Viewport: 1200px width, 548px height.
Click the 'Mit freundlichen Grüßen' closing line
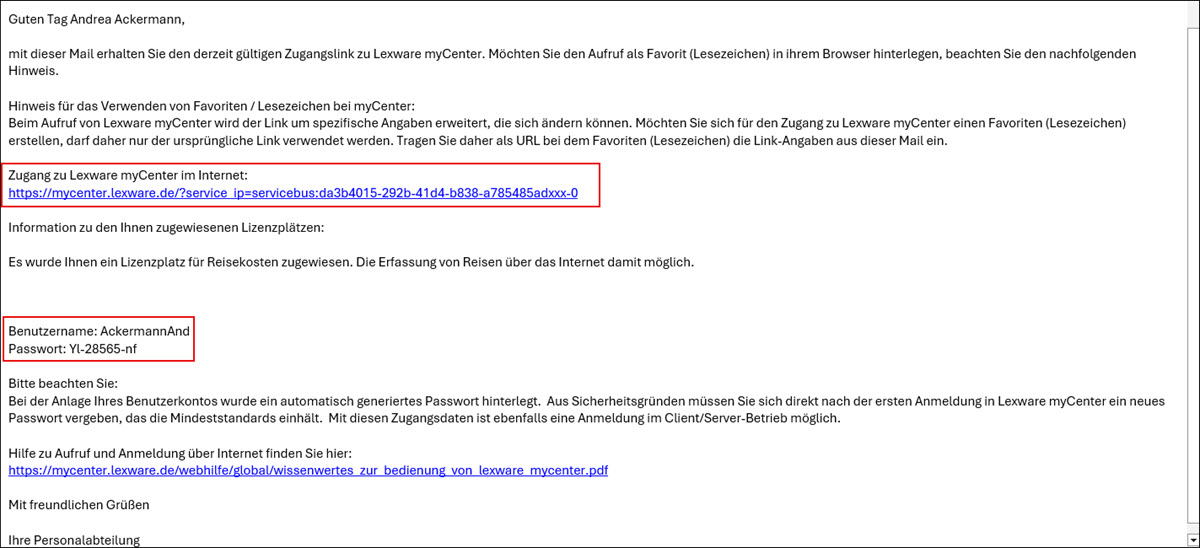tap(78, 505)
